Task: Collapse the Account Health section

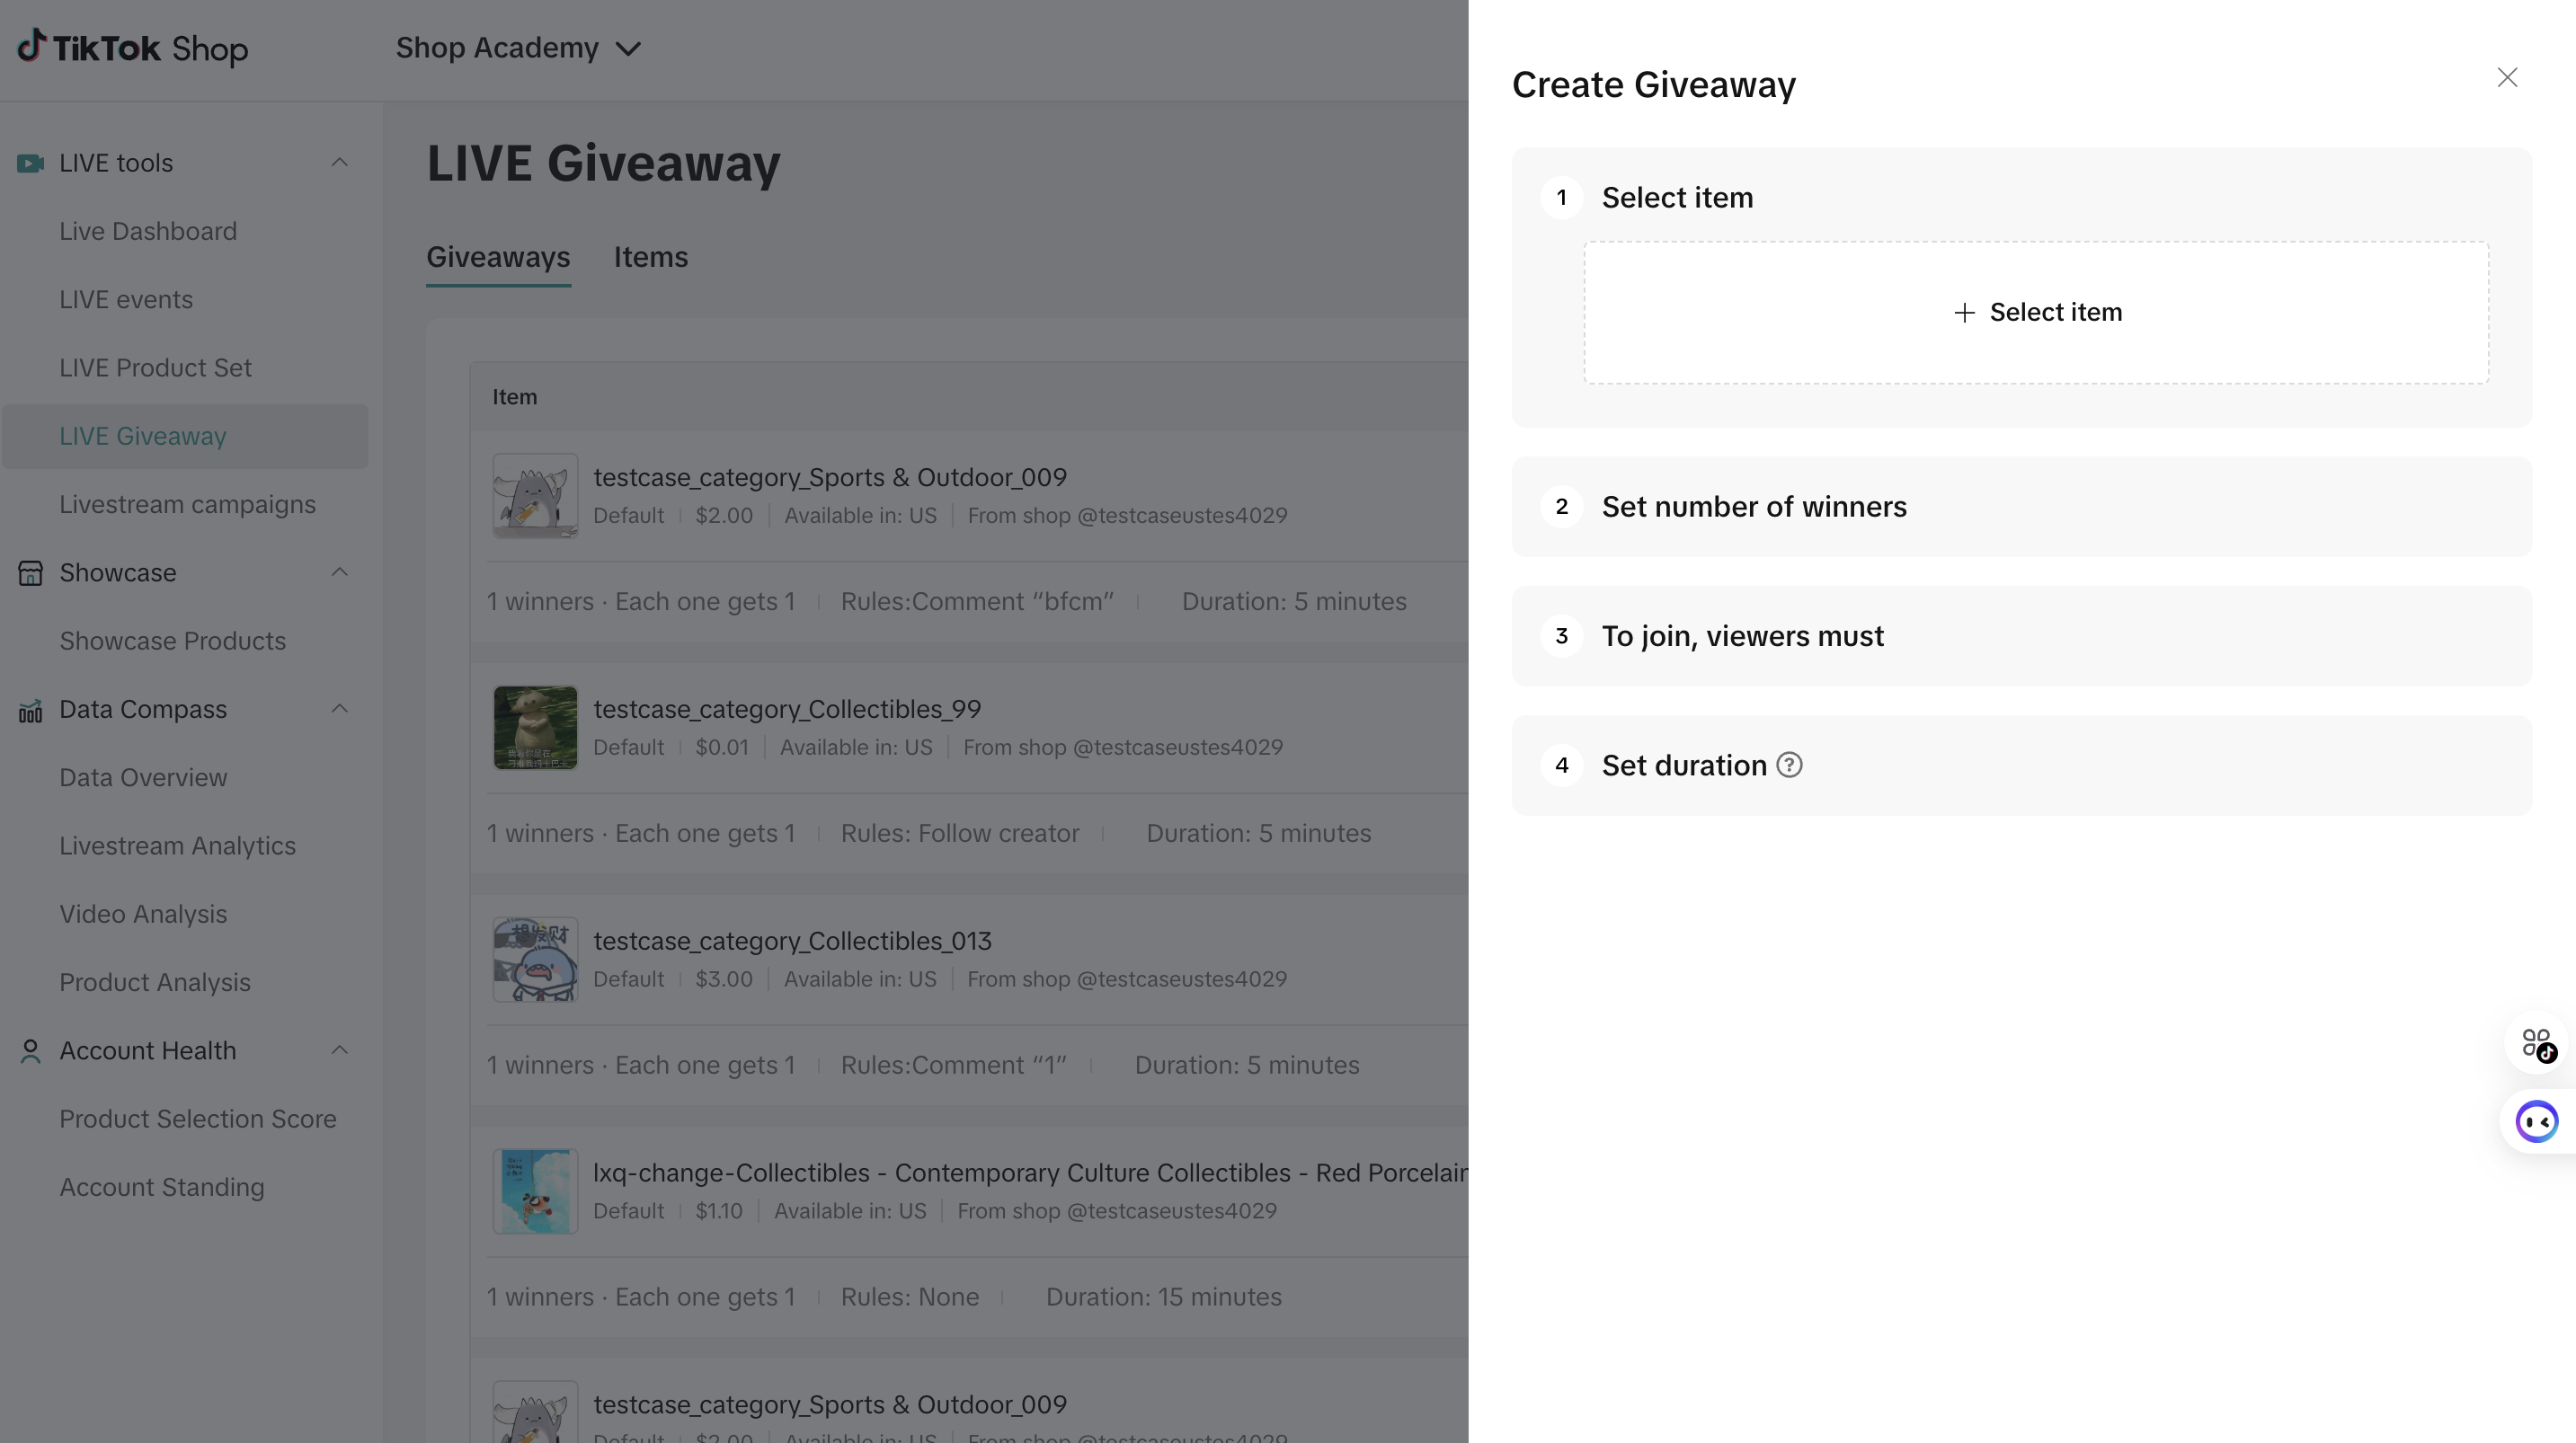Action: [x=340, y=1050]
